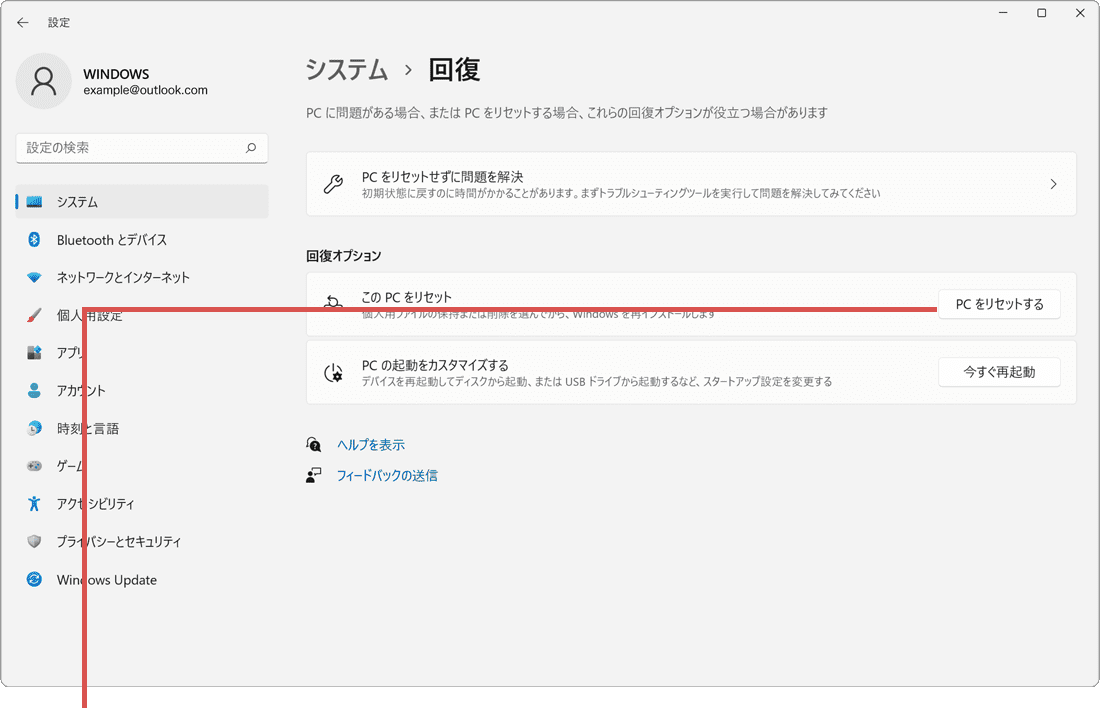Click the wrench icon beside troubleshoot option
The image size is (1100, 708).
coord(333,183)
